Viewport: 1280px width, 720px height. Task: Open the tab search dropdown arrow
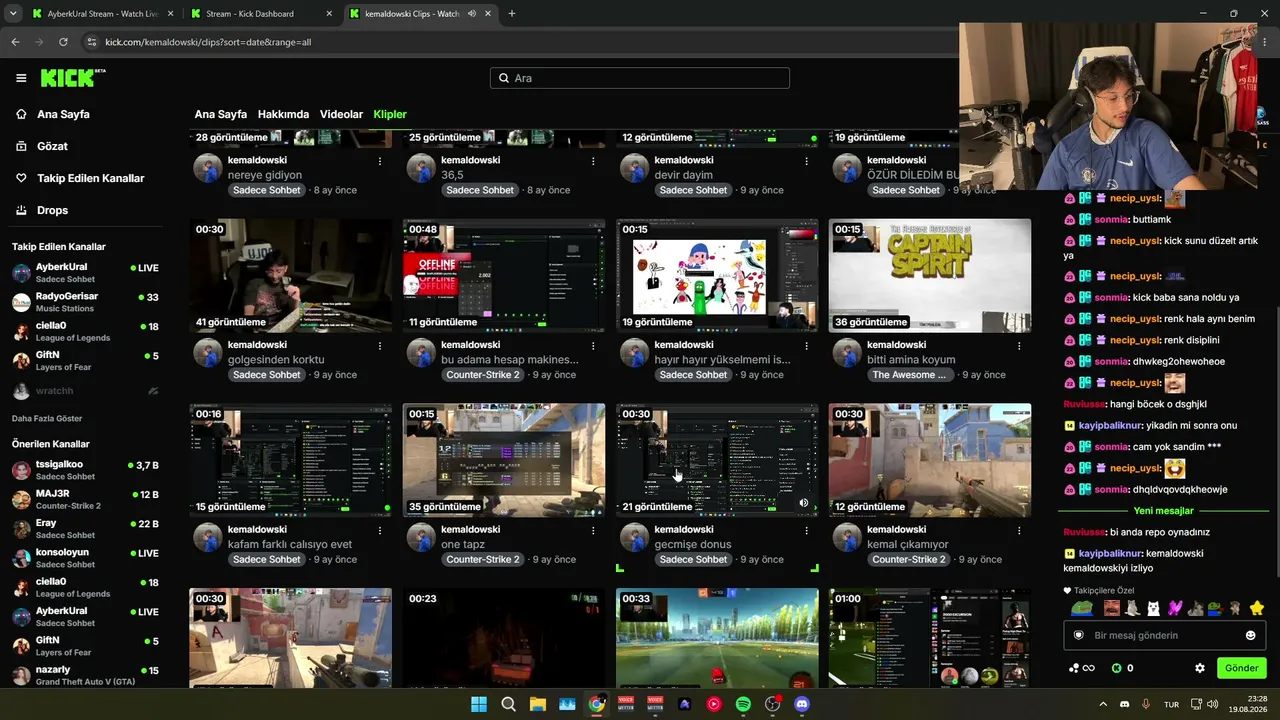tap(13, 14)
